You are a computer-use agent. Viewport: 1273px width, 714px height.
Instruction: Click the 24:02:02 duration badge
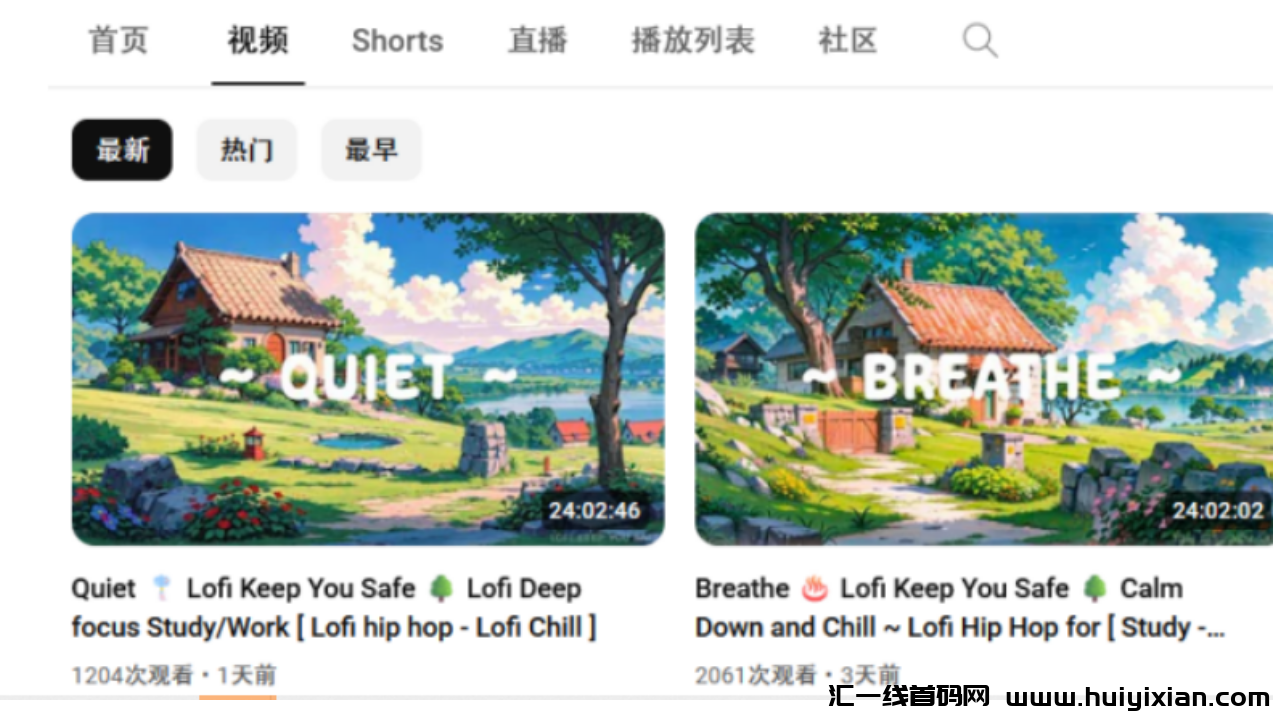click(1218, 511)
